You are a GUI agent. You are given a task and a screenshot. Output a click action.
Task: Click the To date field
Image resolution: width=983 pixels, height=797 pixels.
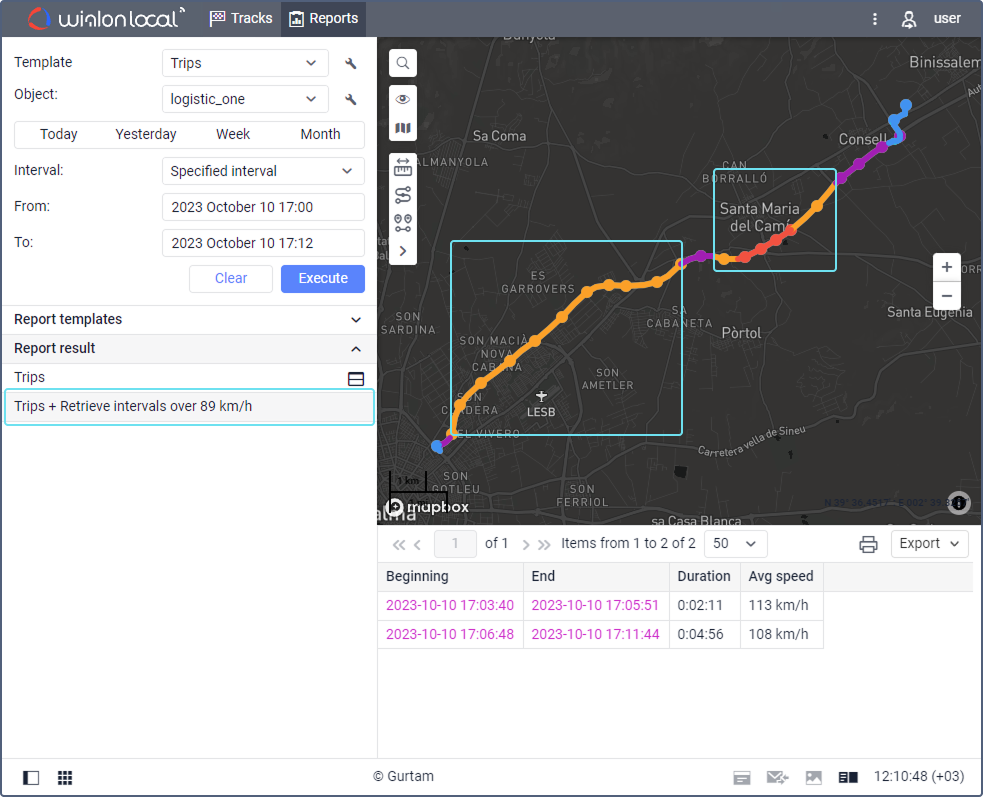pyautogui.click(x=263, y=243)
